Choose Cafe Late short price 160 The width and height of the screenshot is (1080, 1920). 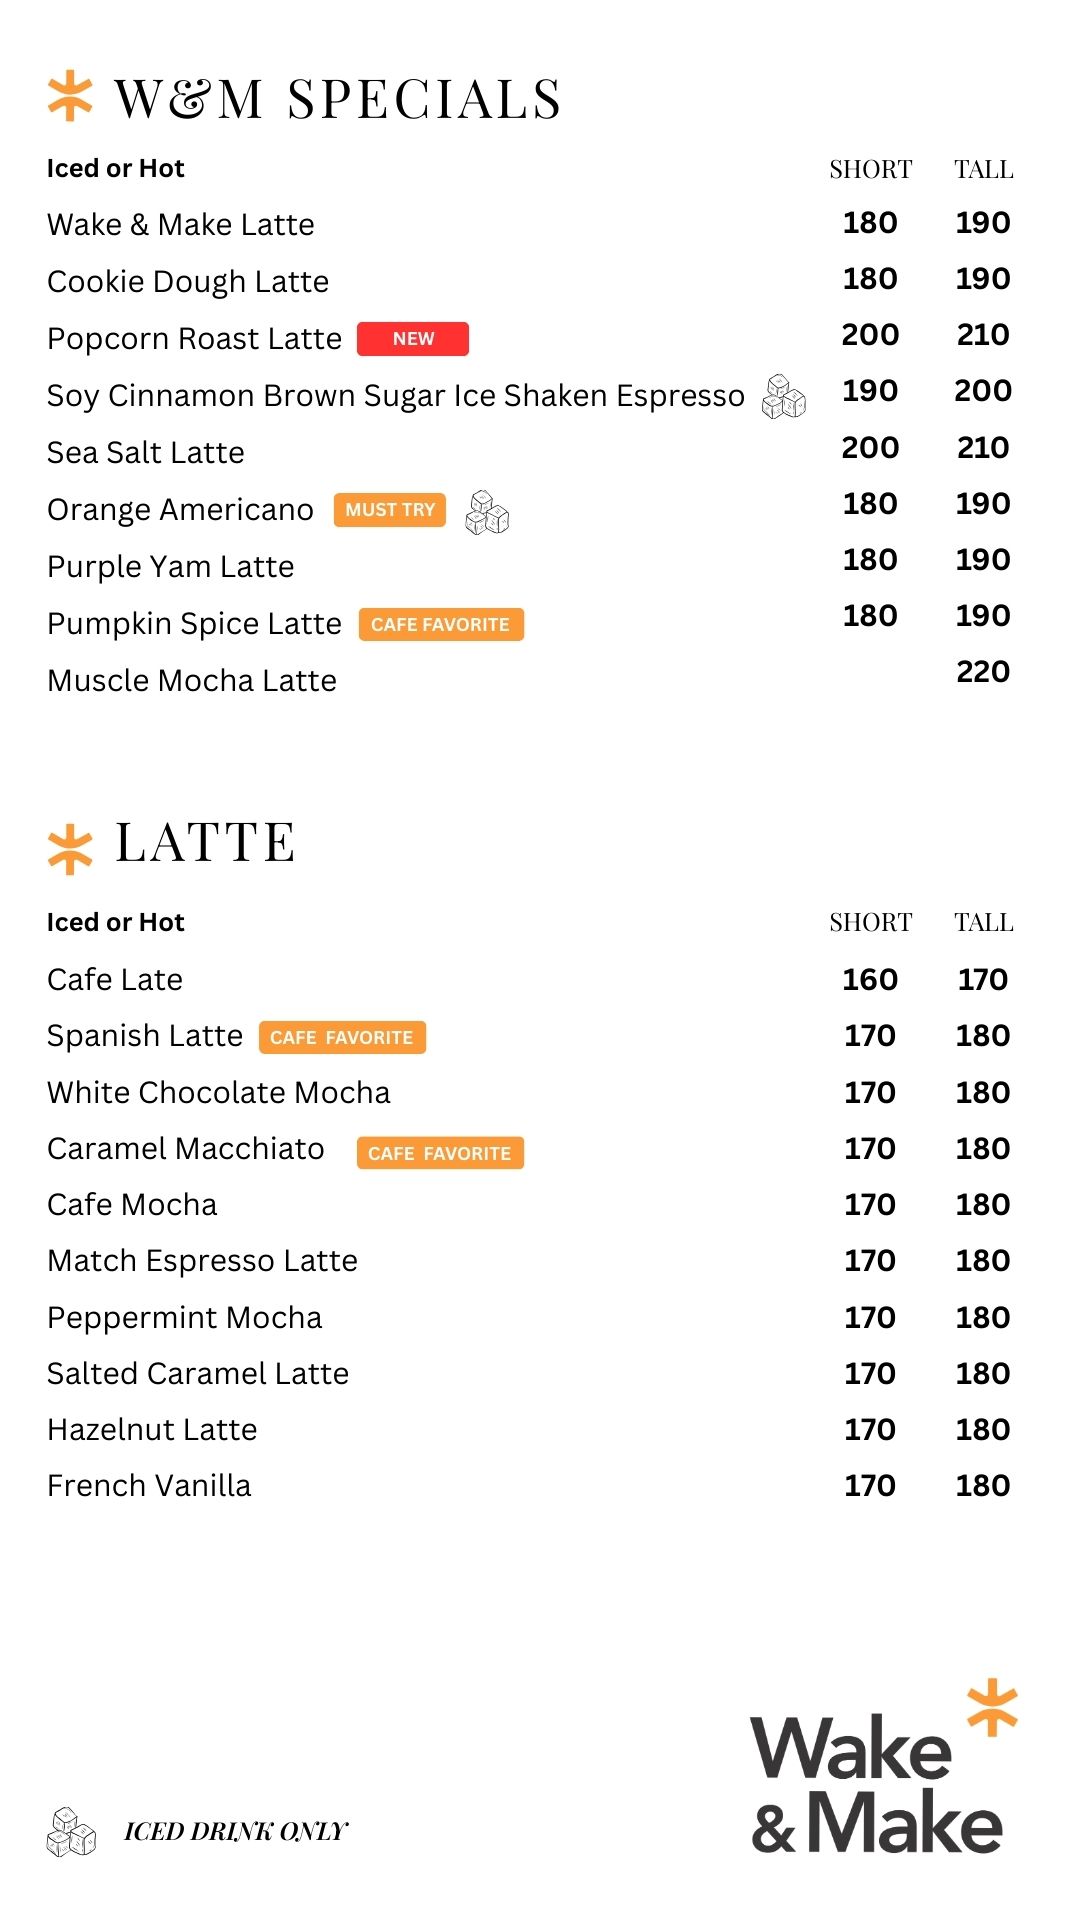[x=870, y=980]
